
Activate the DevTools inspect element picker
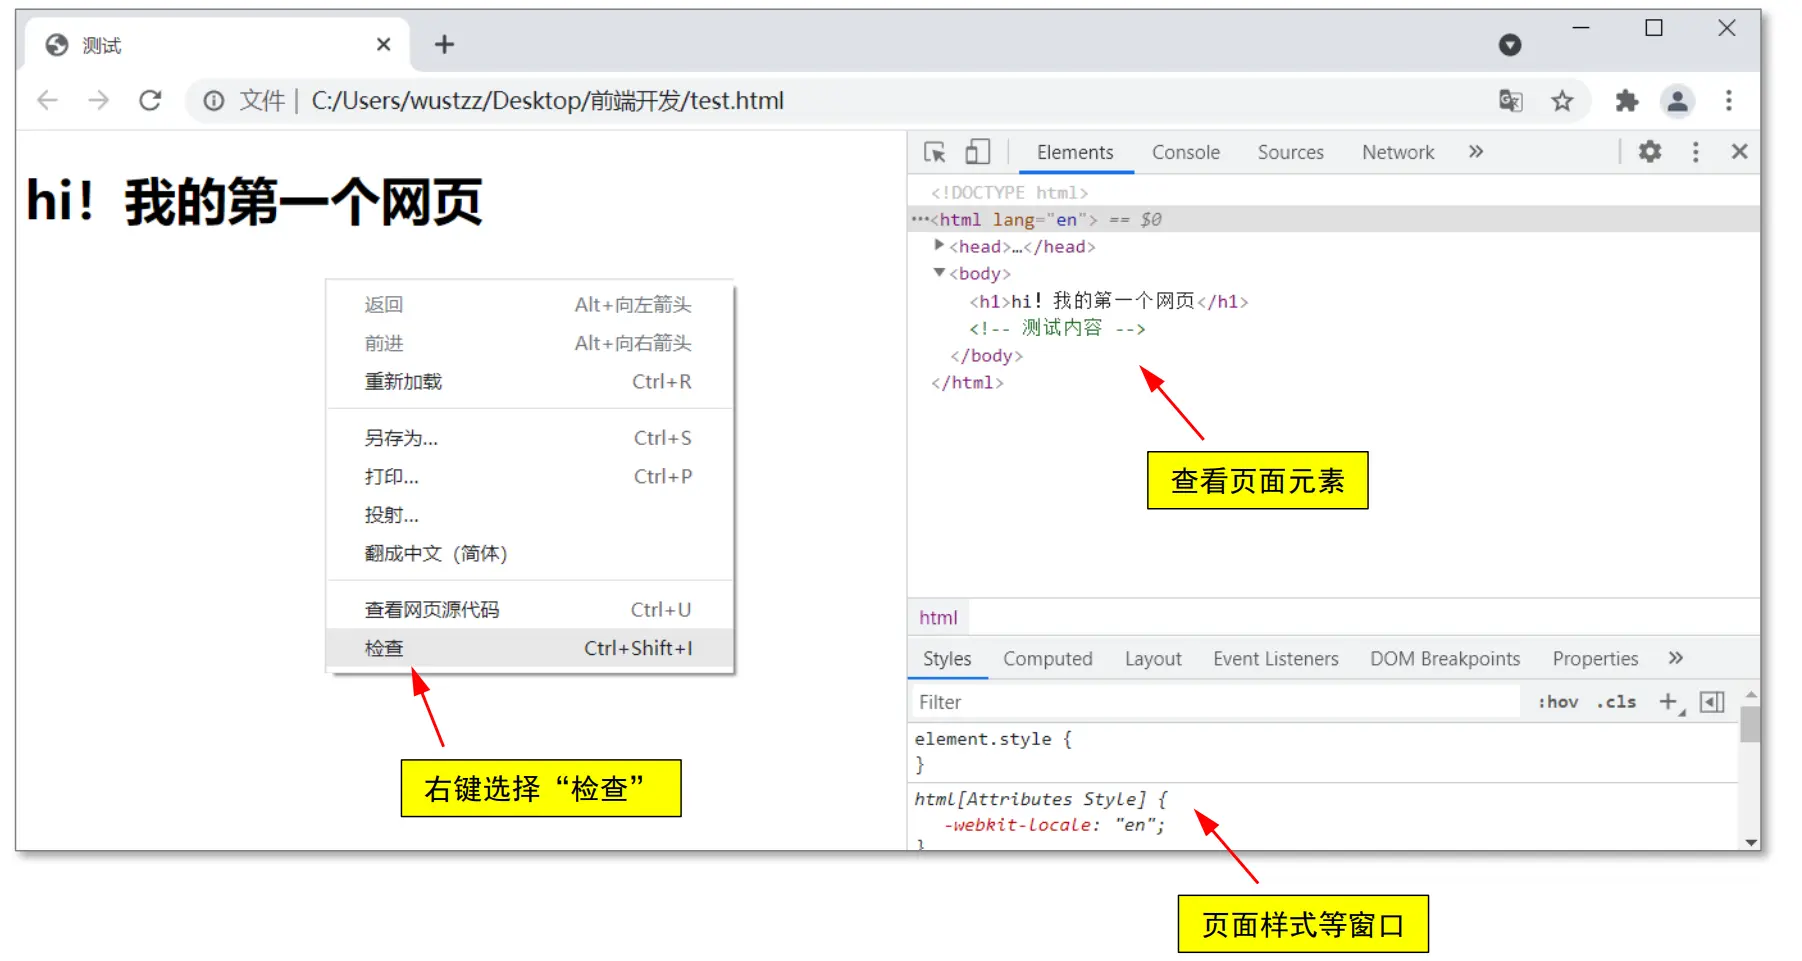(935, 152)
